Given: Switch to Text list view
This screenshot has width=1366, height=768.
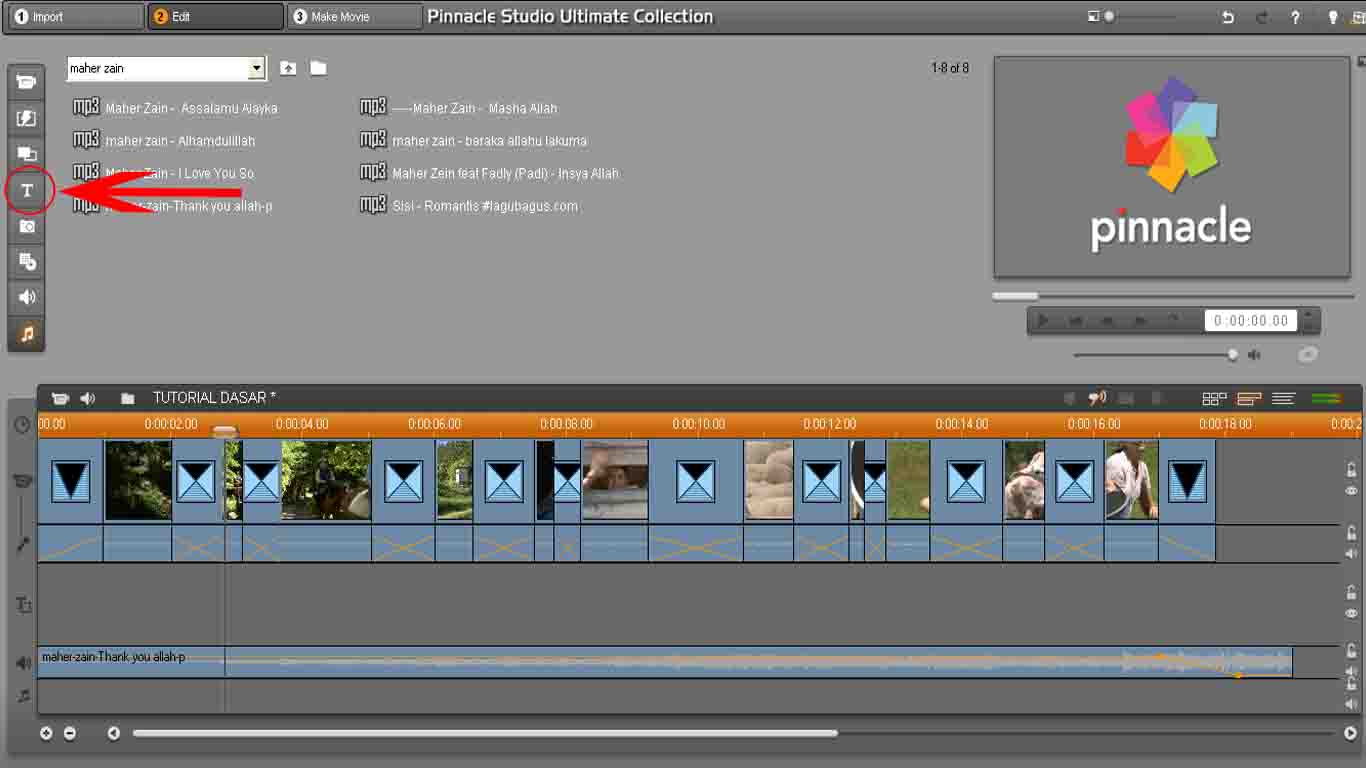Looking at the screenshot, I should pos(1284,398).
